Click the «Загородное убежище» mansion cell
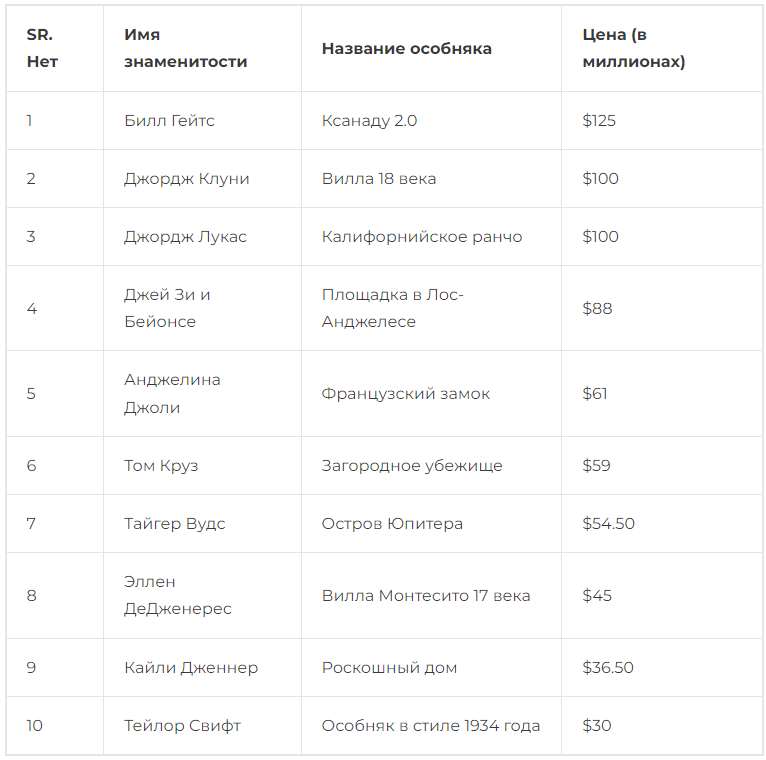Image resolution: width=766 pixels, height=760 pixels. coord(411,466)
